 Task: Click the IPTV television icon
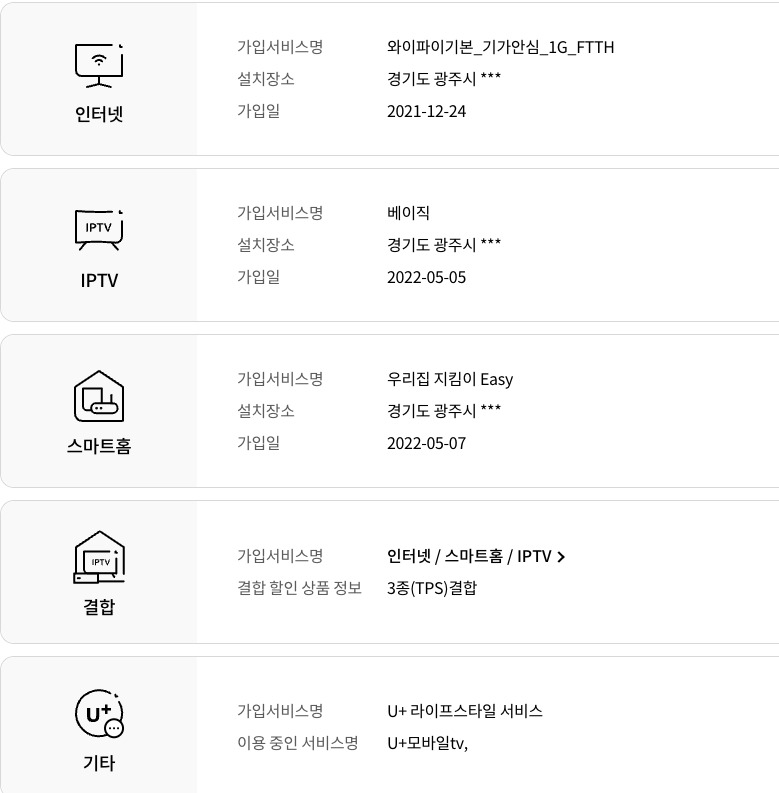(x=99, y=230)
